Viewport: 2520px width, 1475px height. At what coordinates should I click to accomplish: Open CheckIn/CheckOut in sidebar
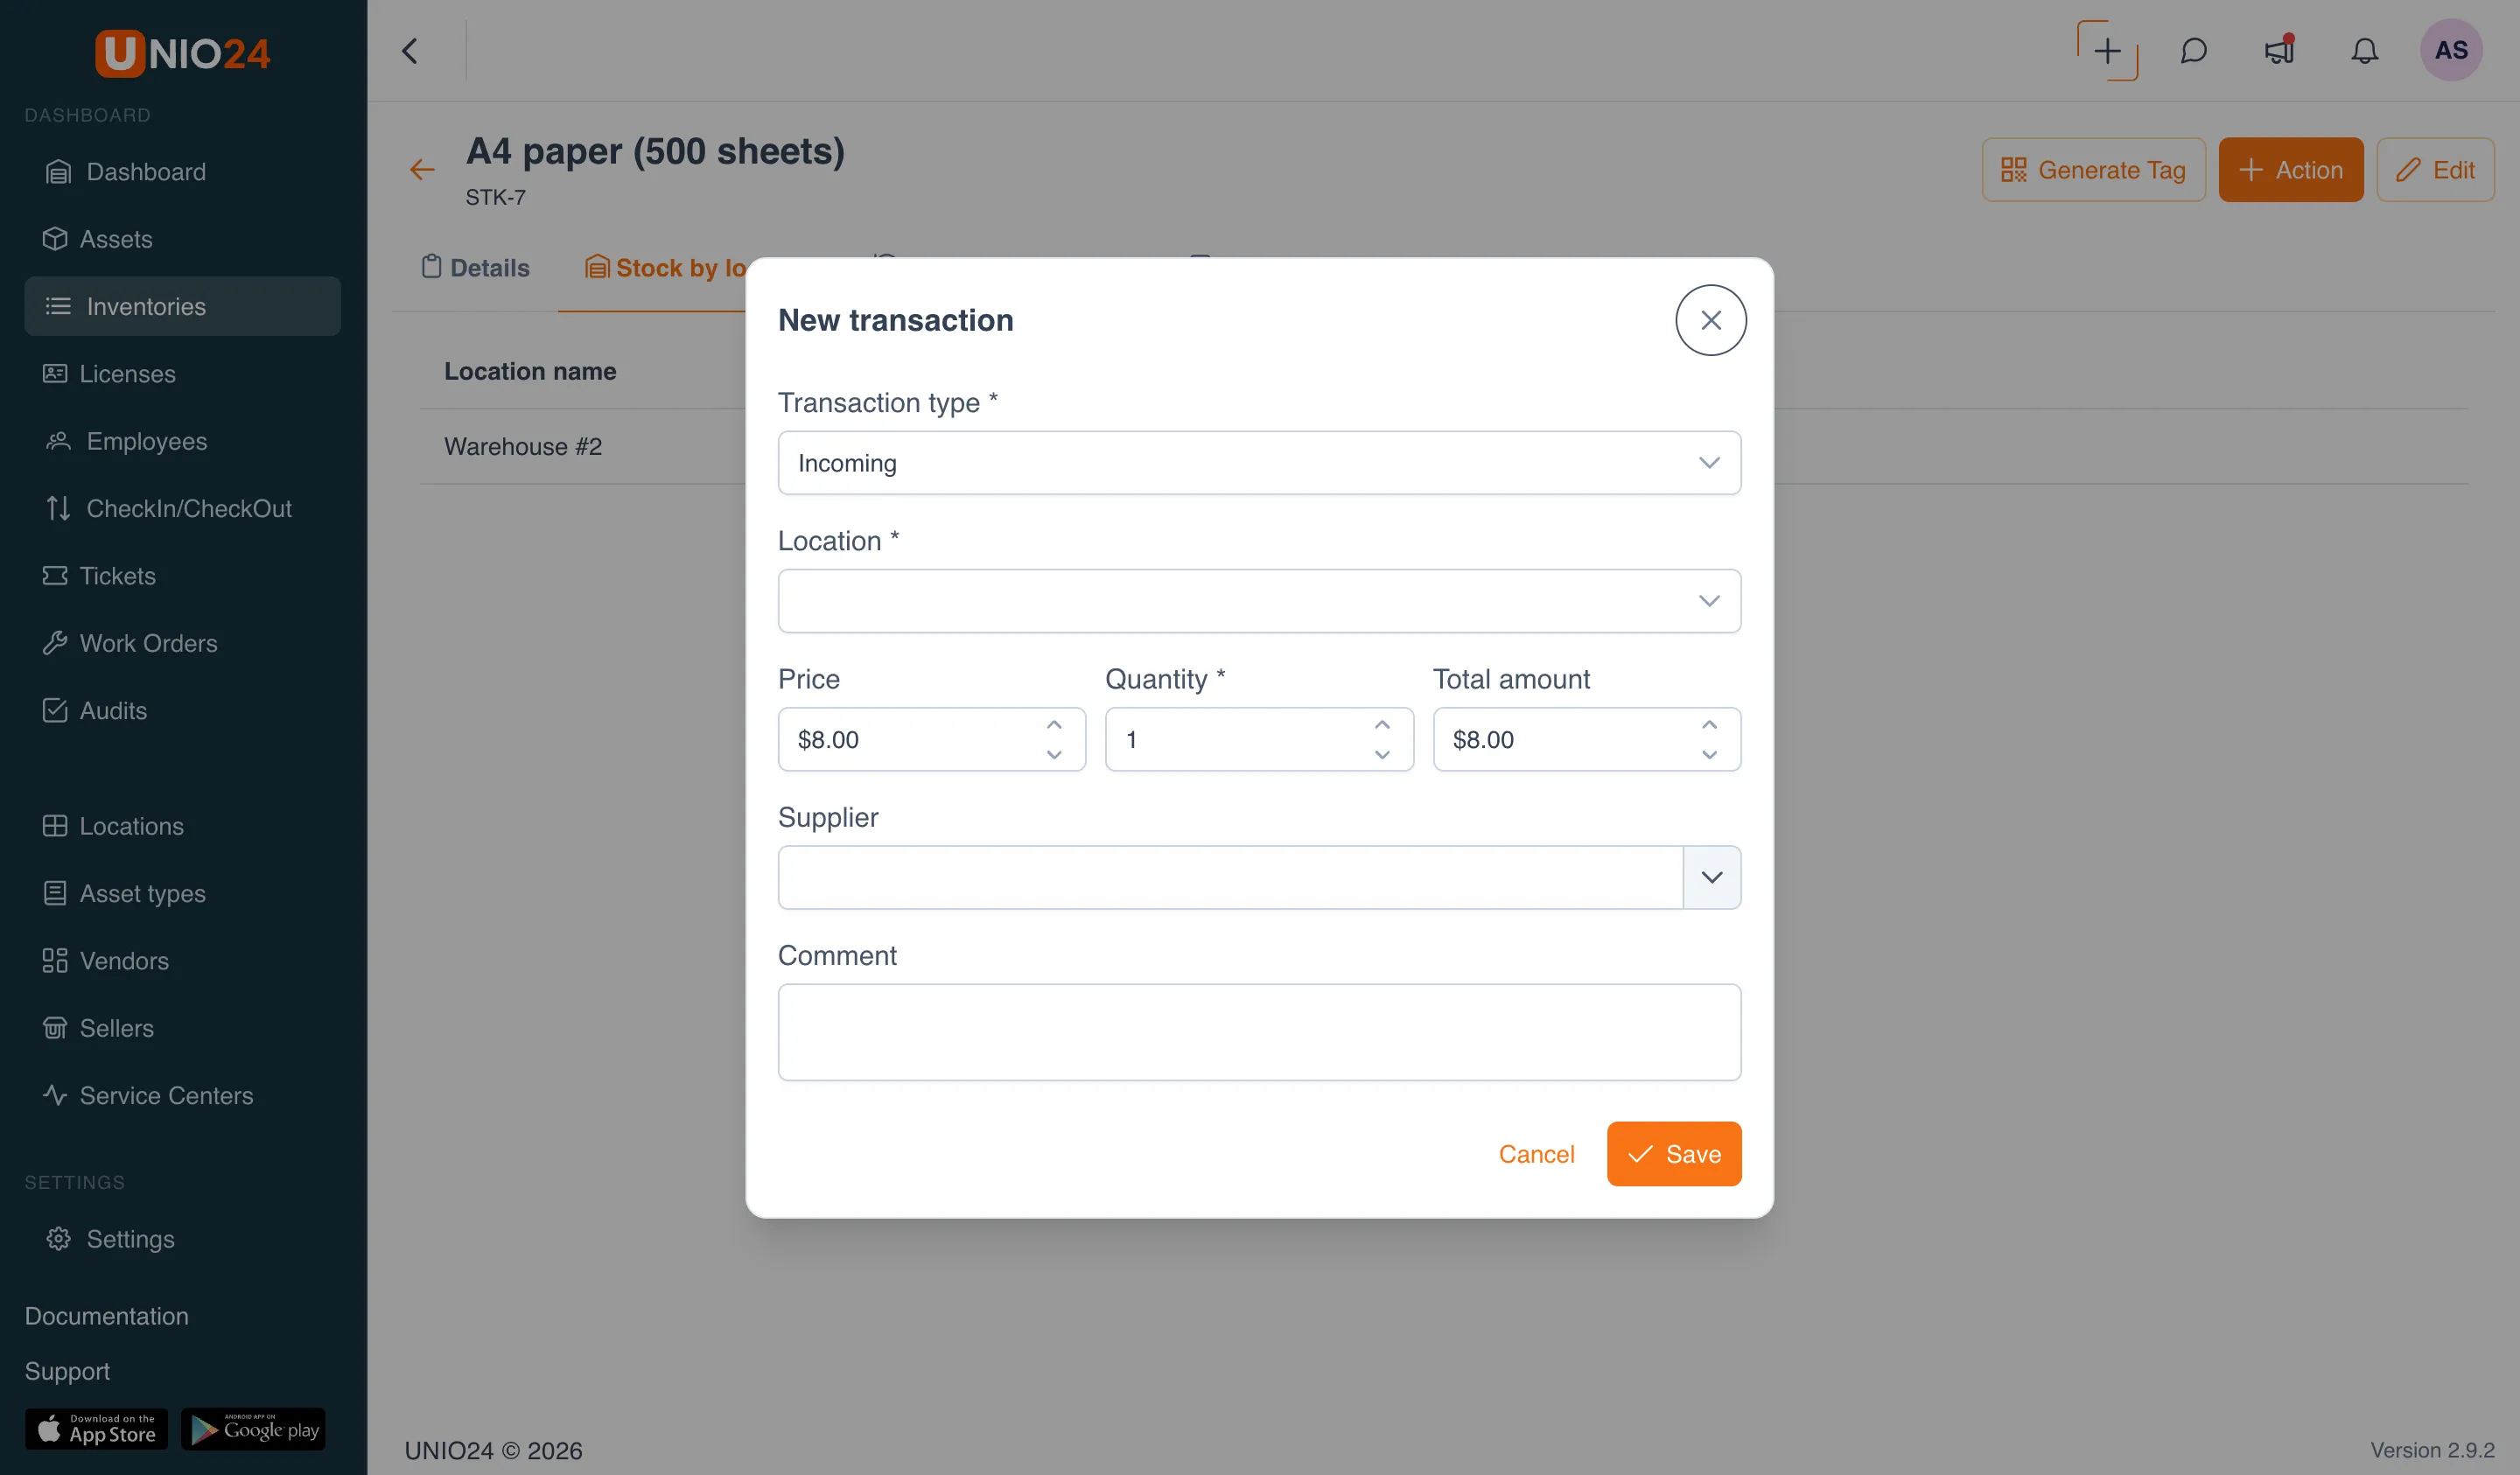(x=183, y=508)
